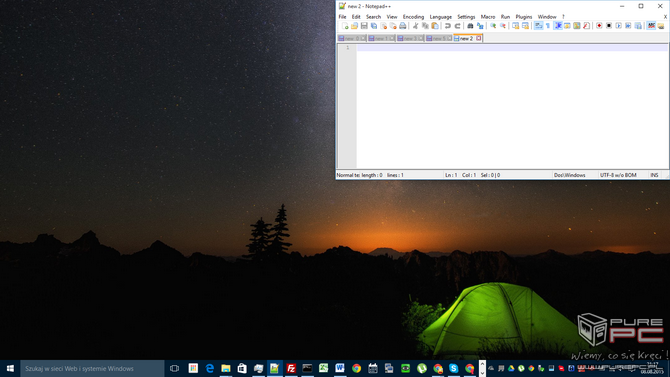Click the Stop macro recording icon
The height and width of the screenshot is (377, 670).
[x=609, y=26]
